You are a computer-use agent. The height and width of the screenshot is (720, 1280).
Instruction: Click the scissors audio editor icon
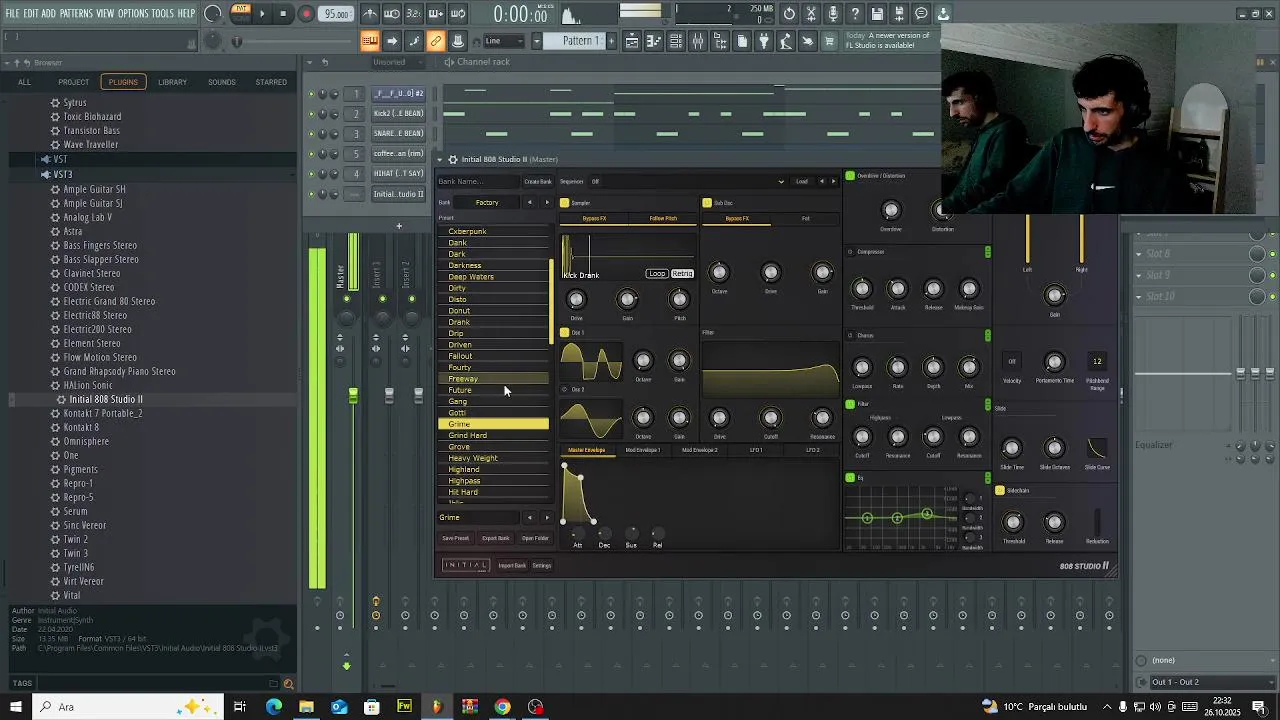click(x=812, y=14)
